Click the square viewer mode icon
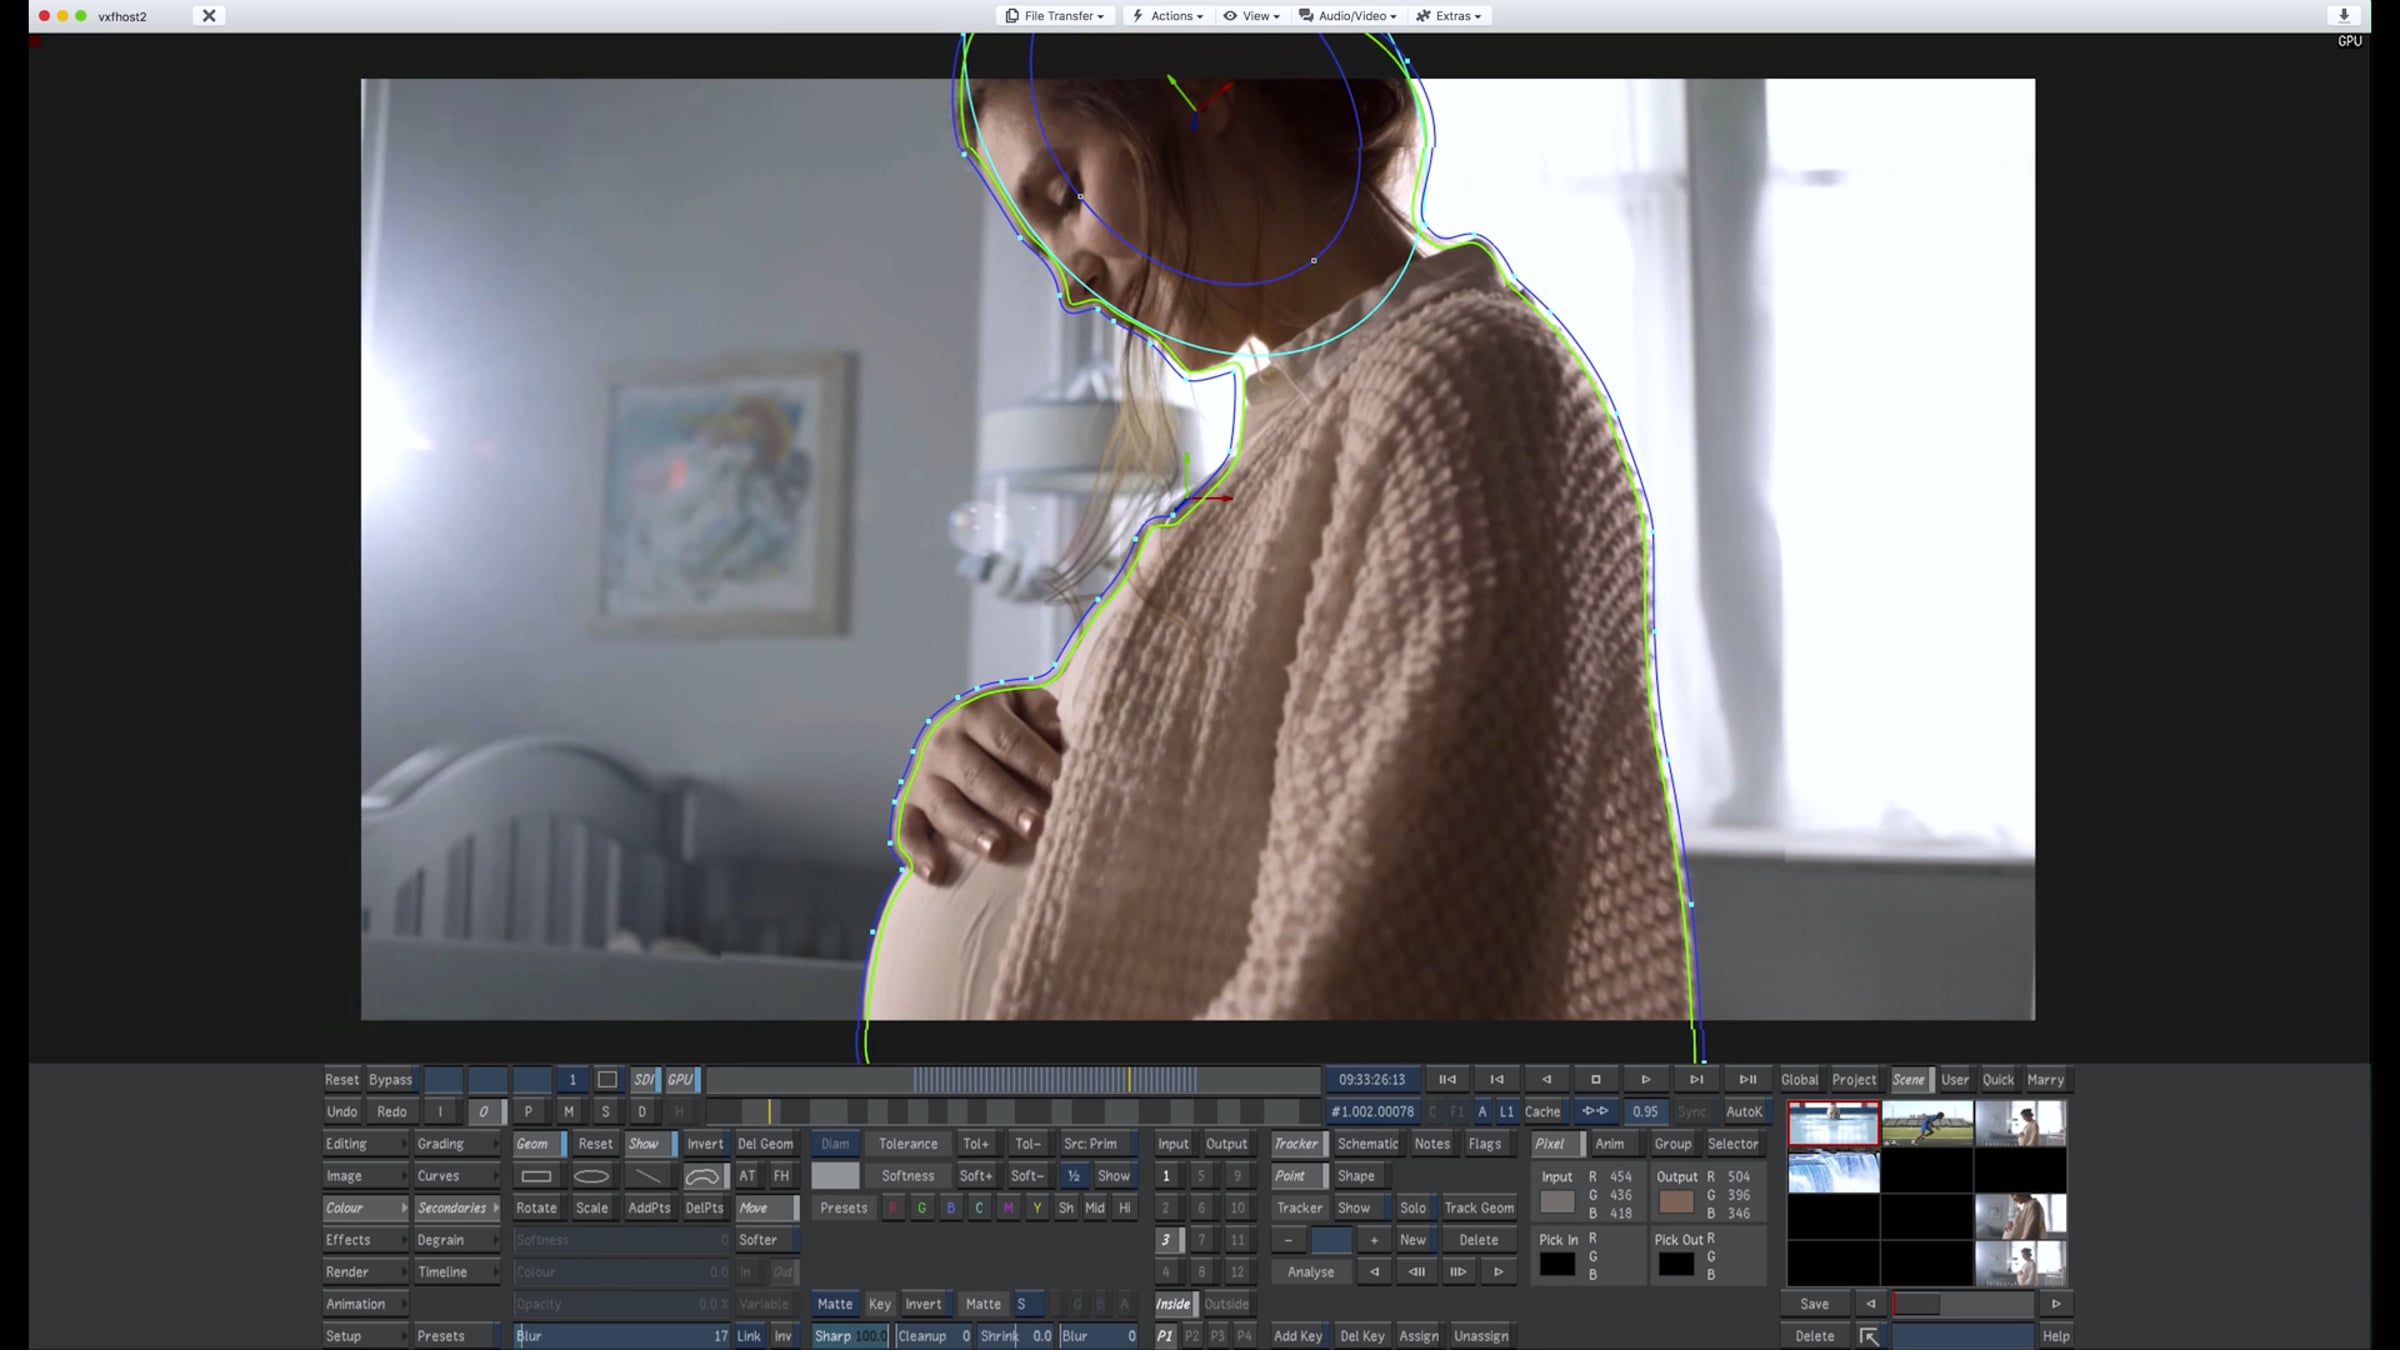This screenshot has height=1350, width=2400. pos(607,1080)
